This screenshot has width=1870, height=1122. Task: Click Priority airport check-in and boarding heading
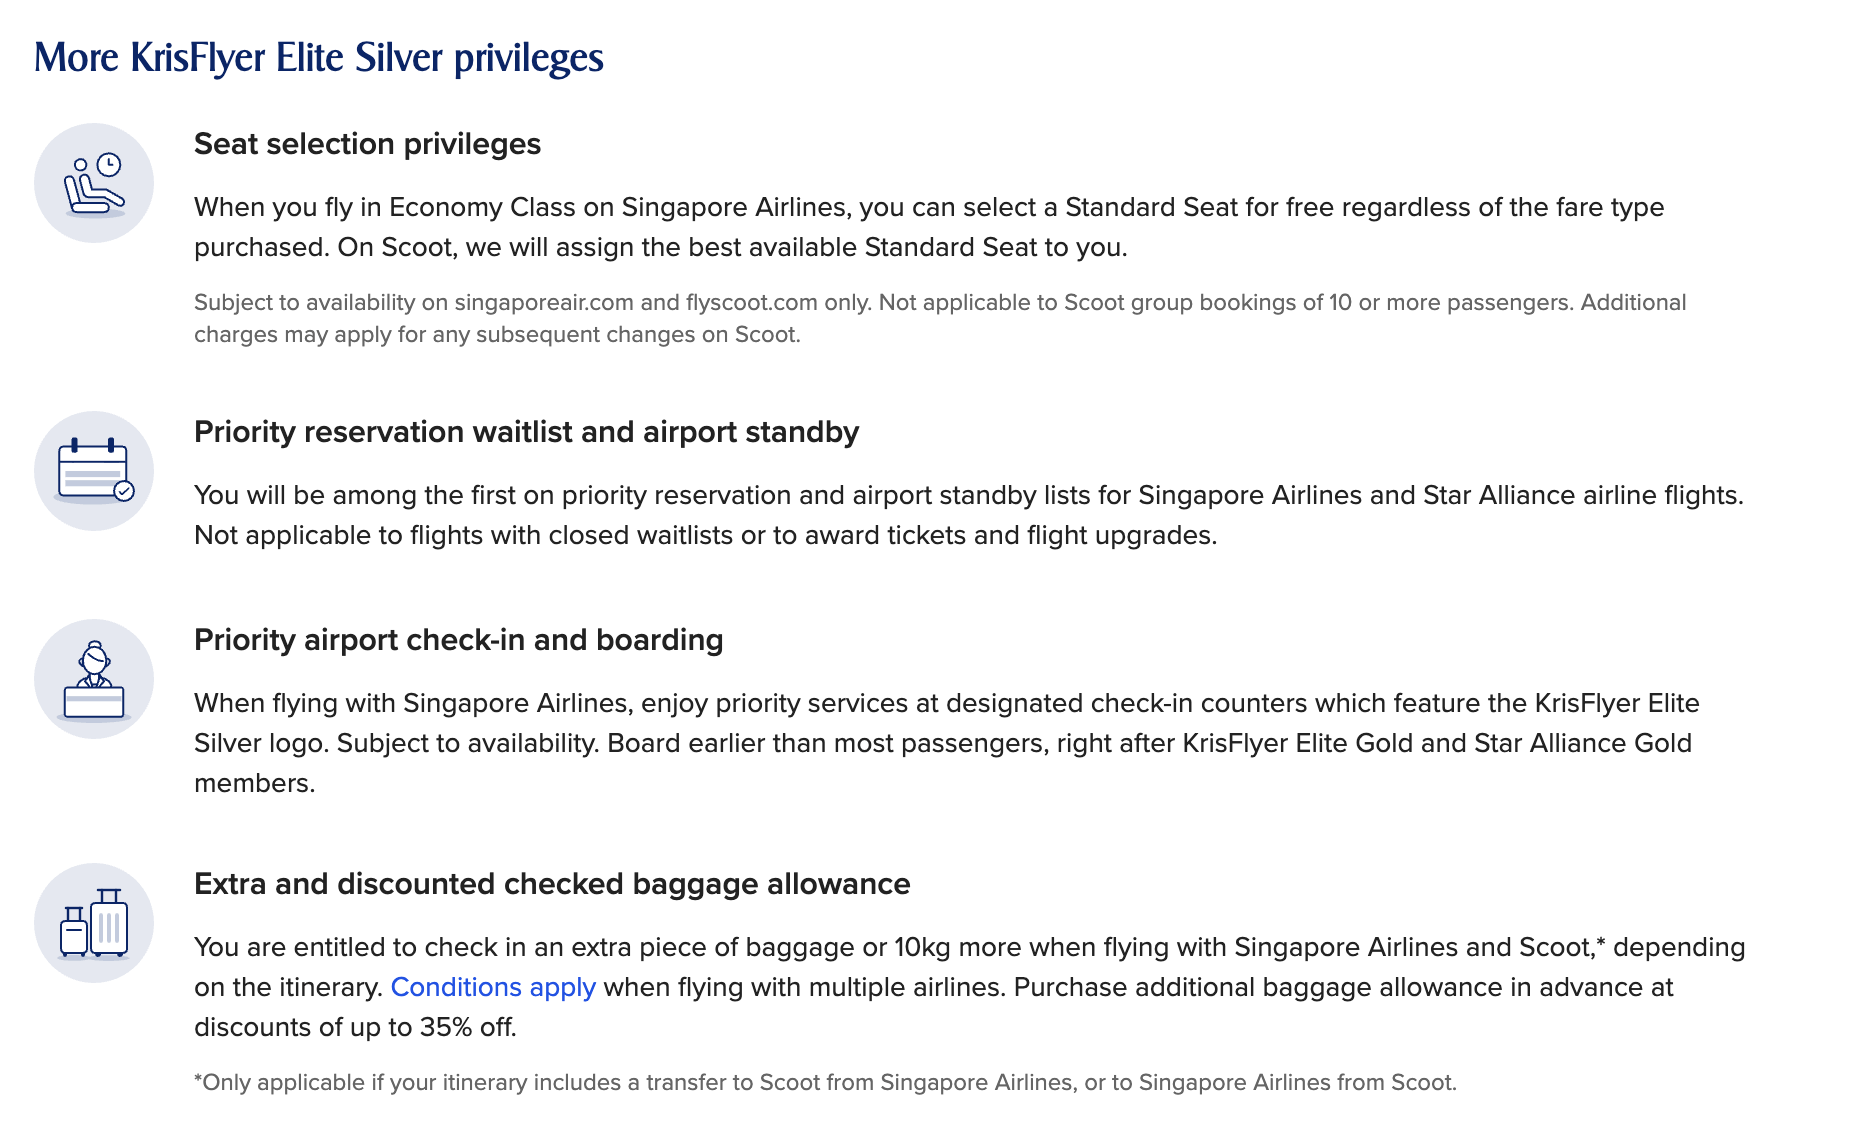(458, 640)
